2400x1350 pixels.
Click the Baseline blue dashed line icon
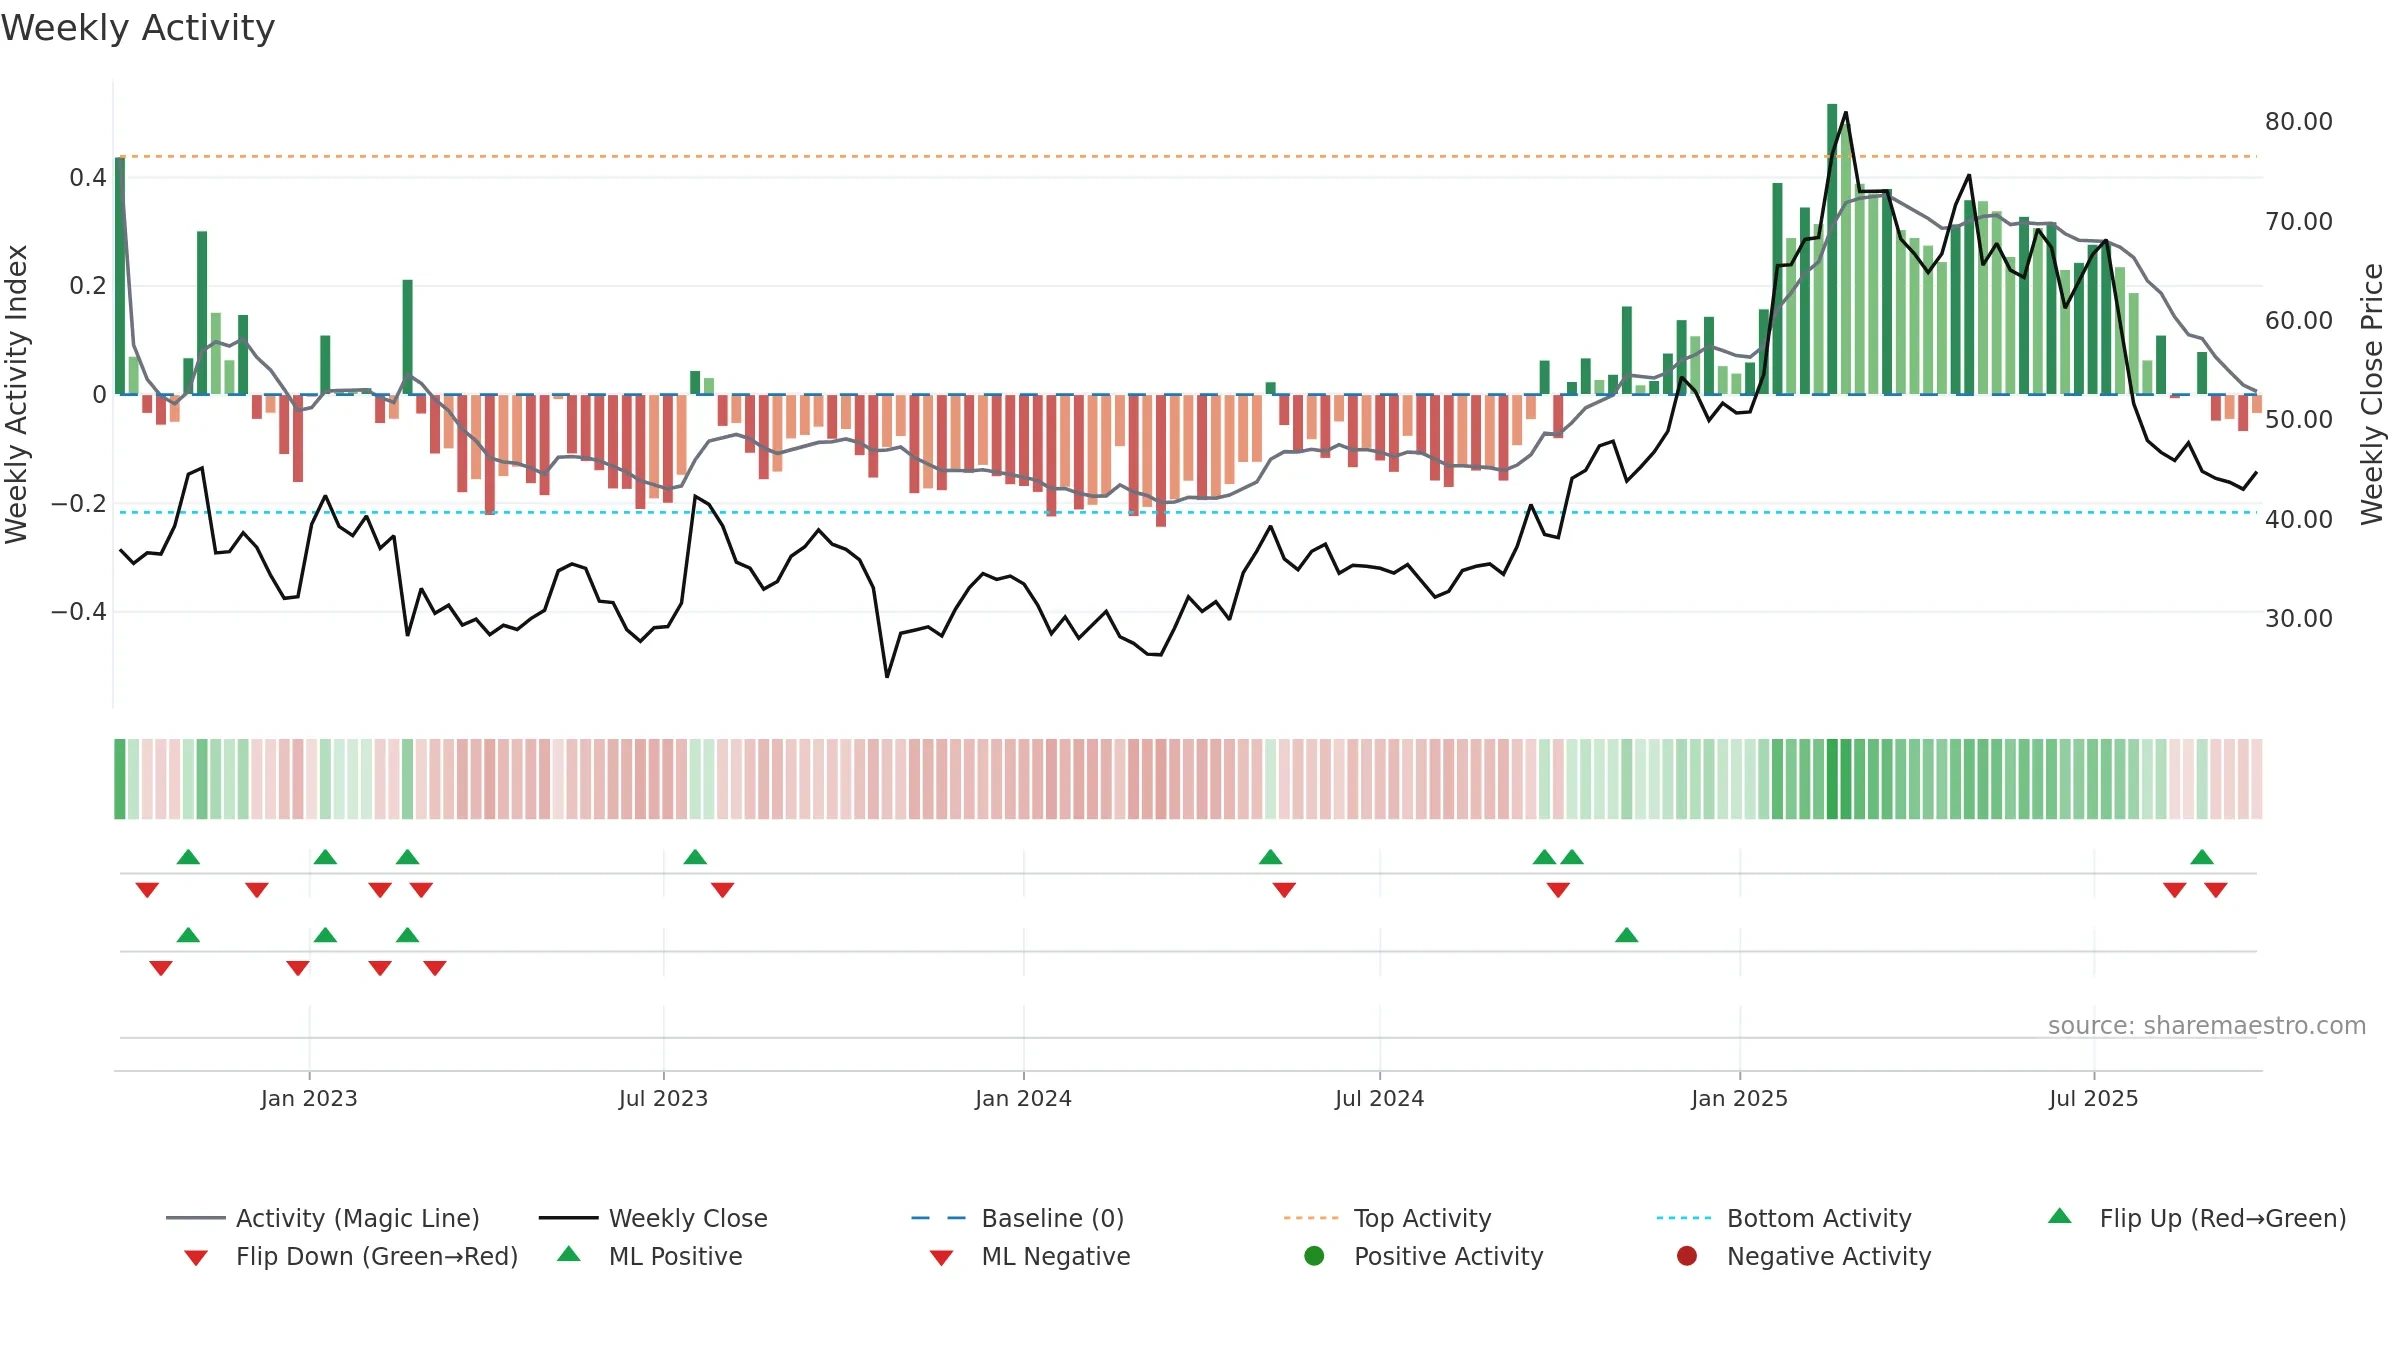click(938, 1218)
